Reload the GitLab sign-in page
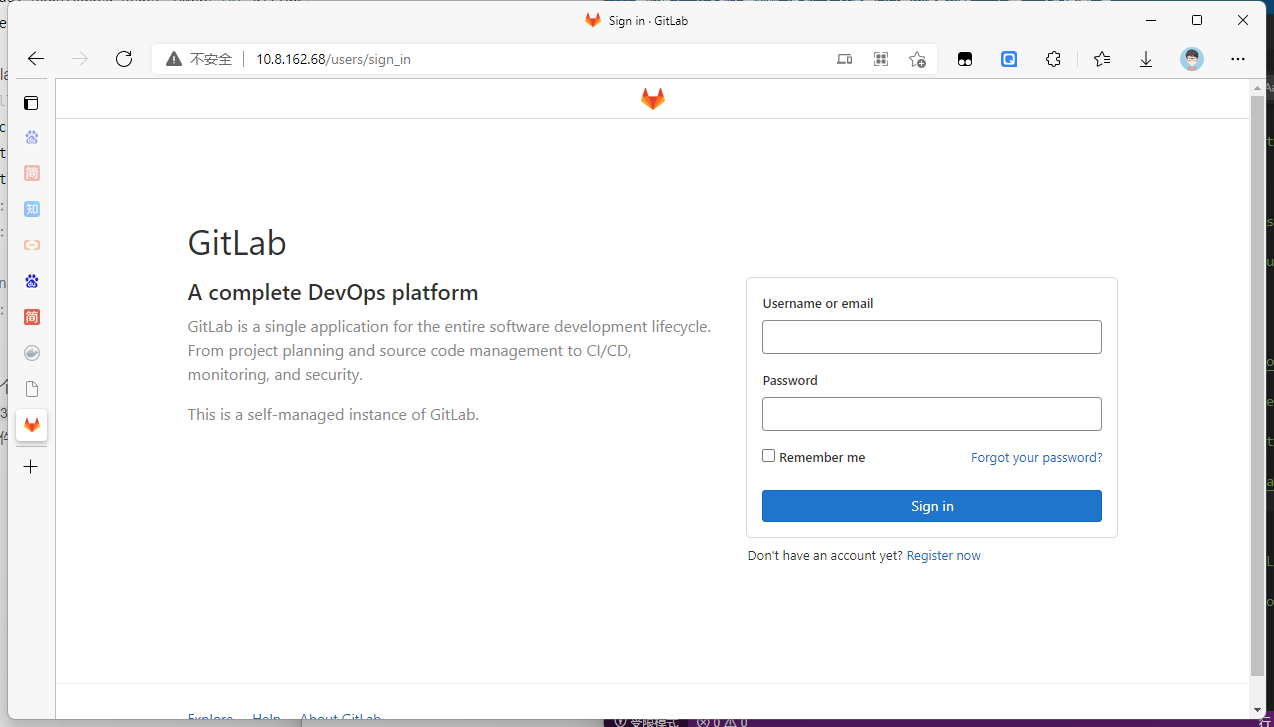Screen dimensions: 1274x727 point(124,59)
